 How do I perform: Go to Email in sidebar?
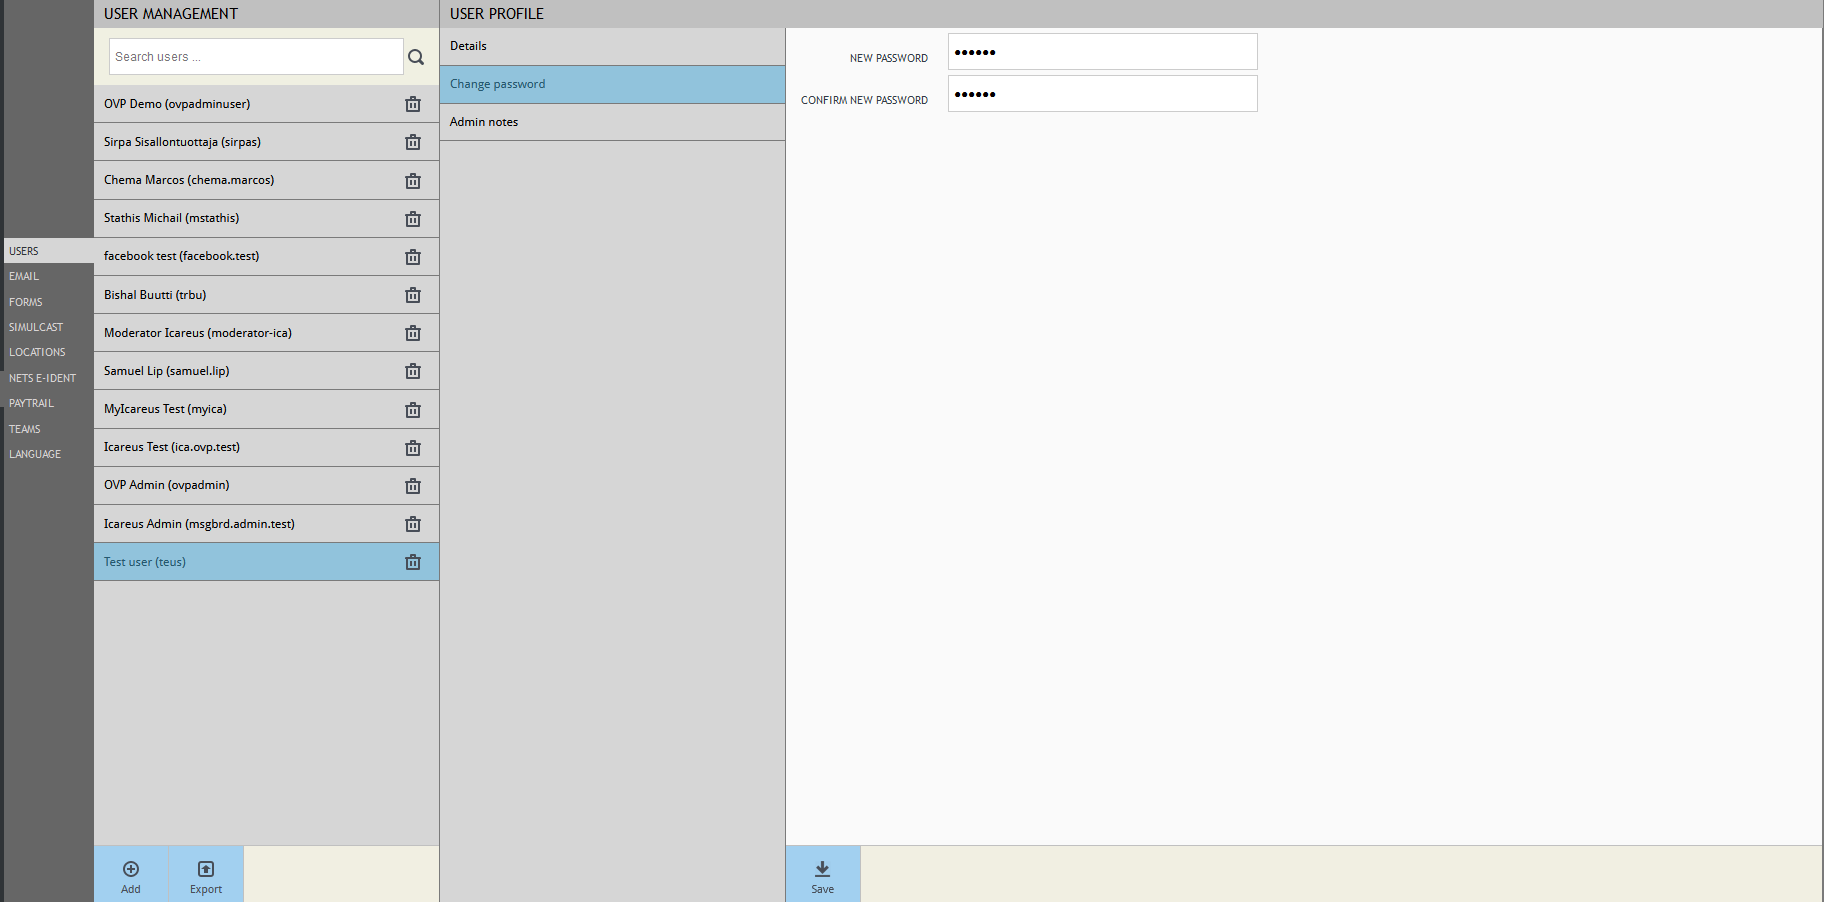tap(25, 276)
